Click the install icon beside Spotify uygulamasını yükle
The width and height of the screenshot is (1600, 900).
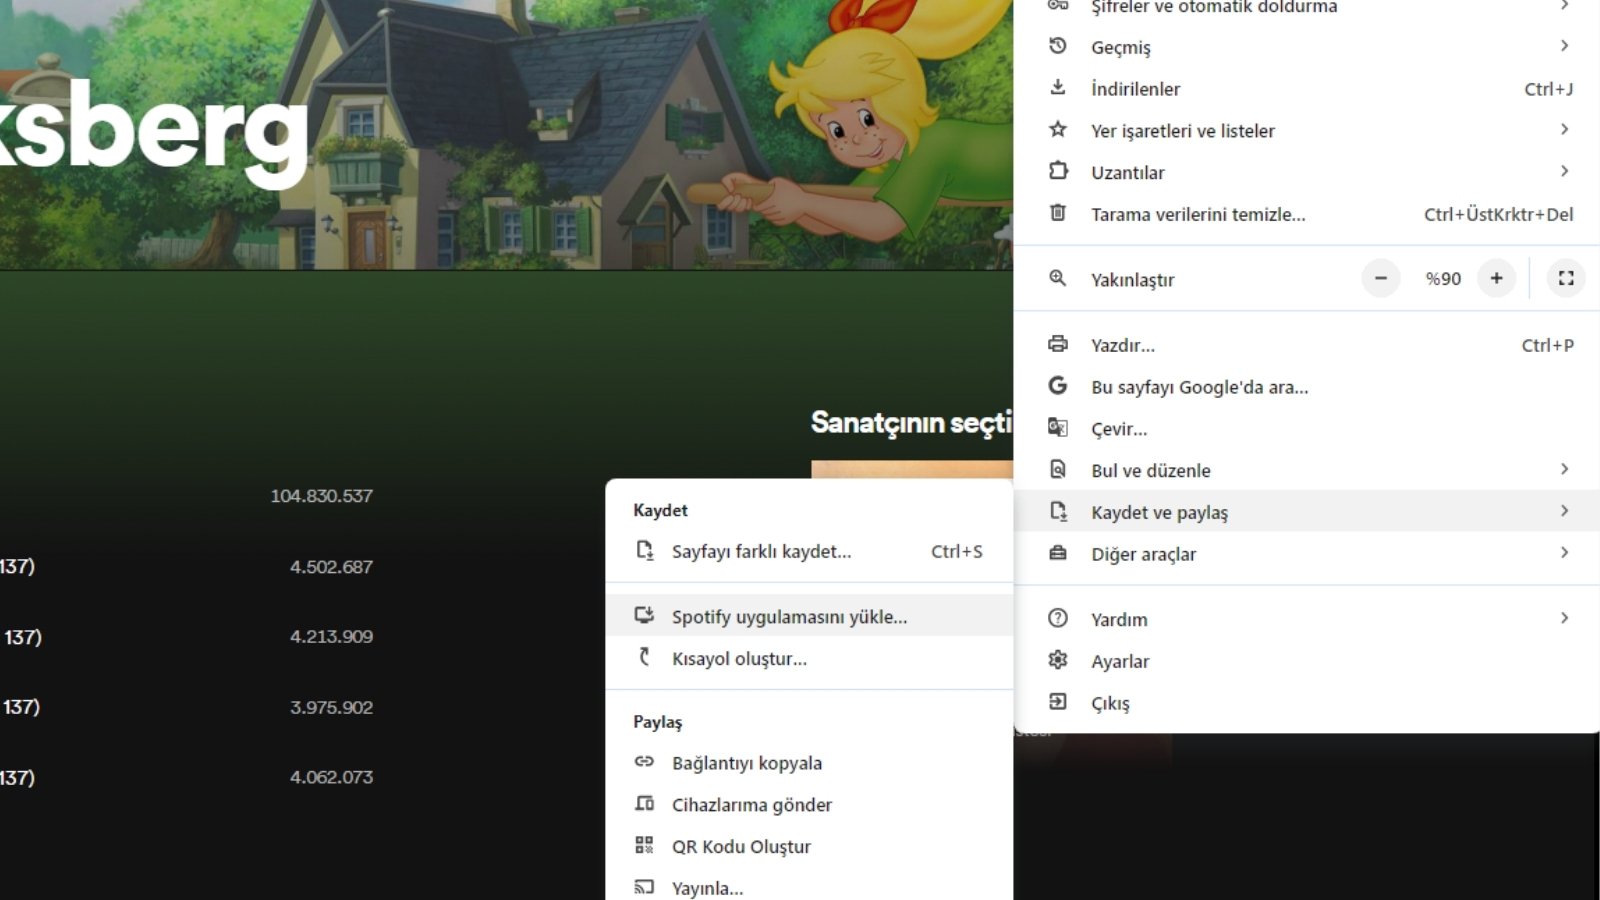(644, 616)
